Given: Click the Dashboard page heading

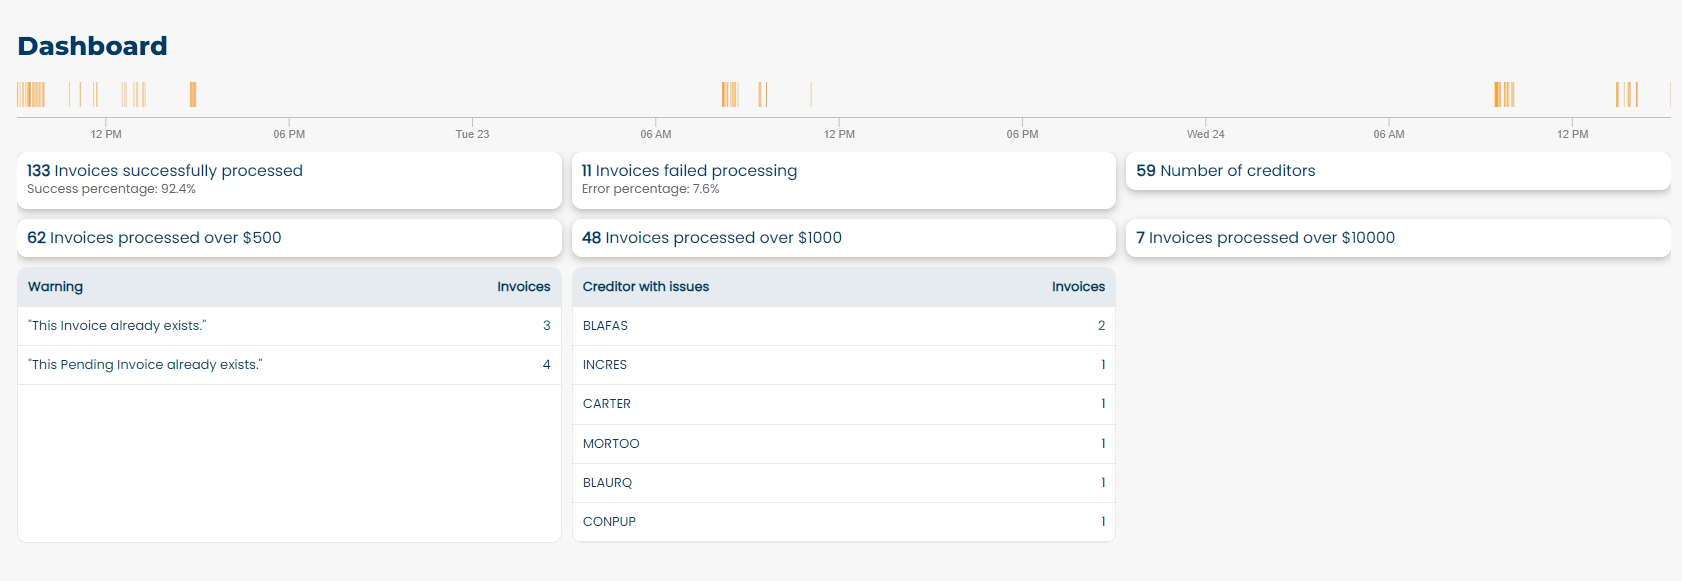Looking at the screenshot, I should (93, 46).
